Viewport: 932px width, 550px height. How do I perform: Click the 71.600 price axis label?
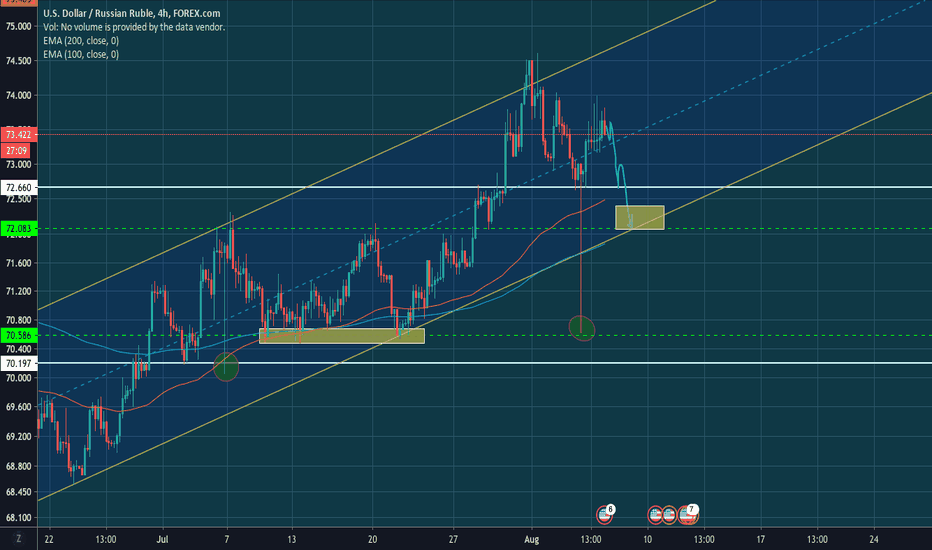pyautogui.click(x=18, y=263)
